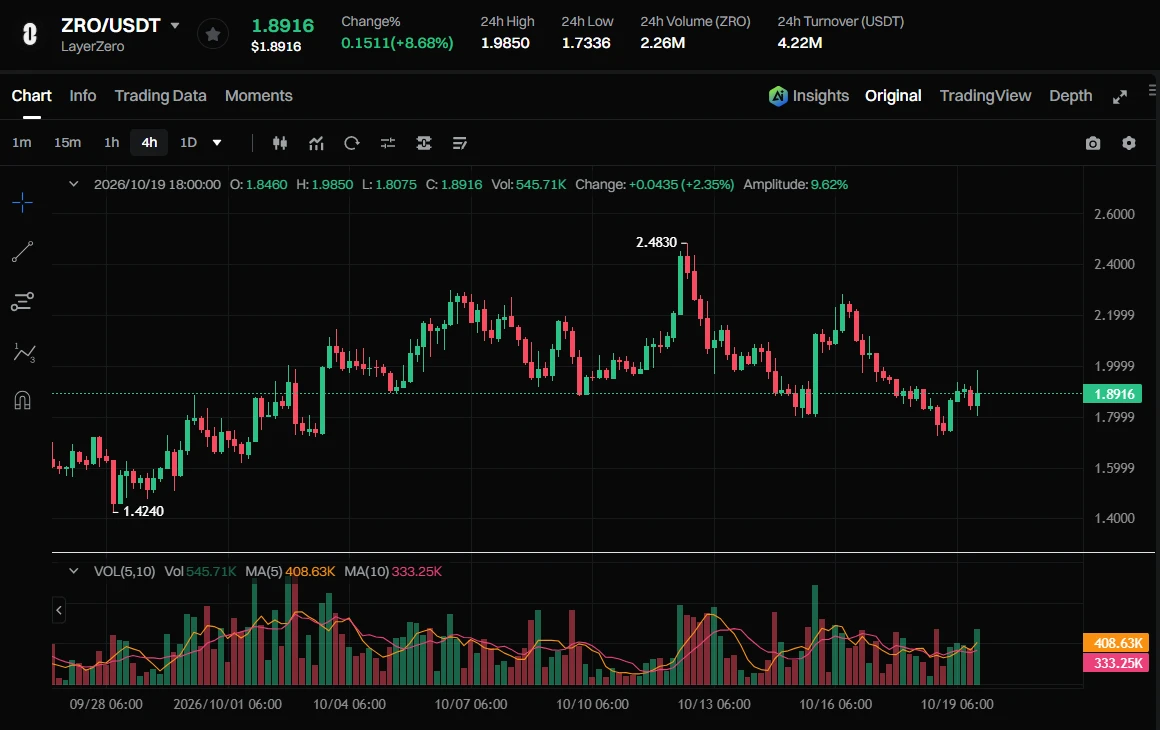1160x730 pixels.
Task: Click the current price label 1.8916 on axis
Action: [1112, 394]
